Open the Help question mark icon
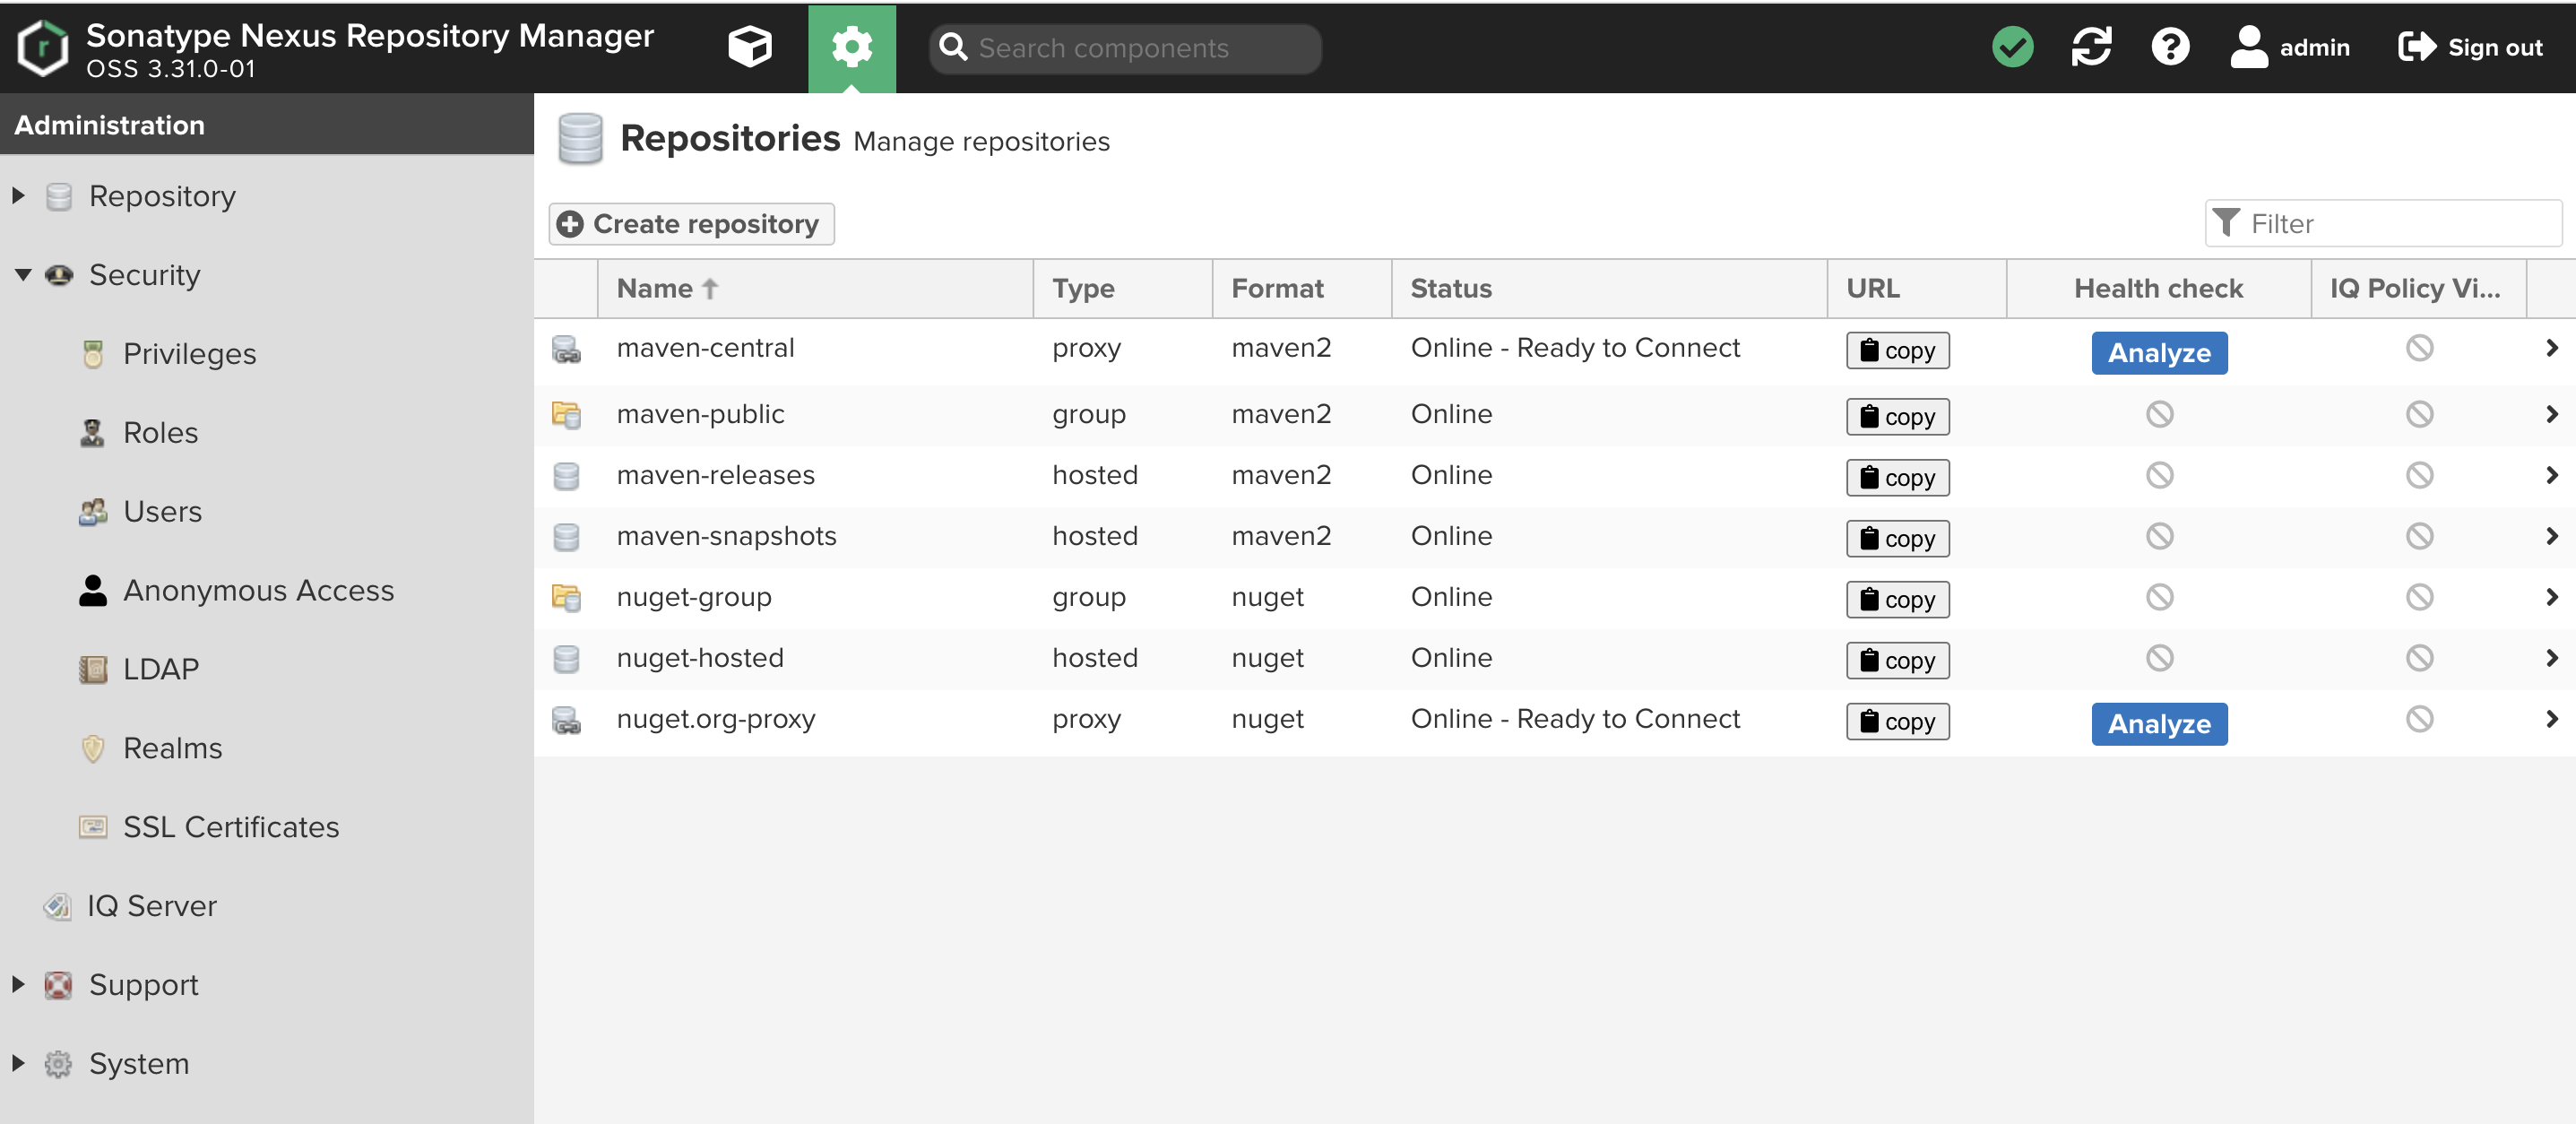 [2170, 47]
